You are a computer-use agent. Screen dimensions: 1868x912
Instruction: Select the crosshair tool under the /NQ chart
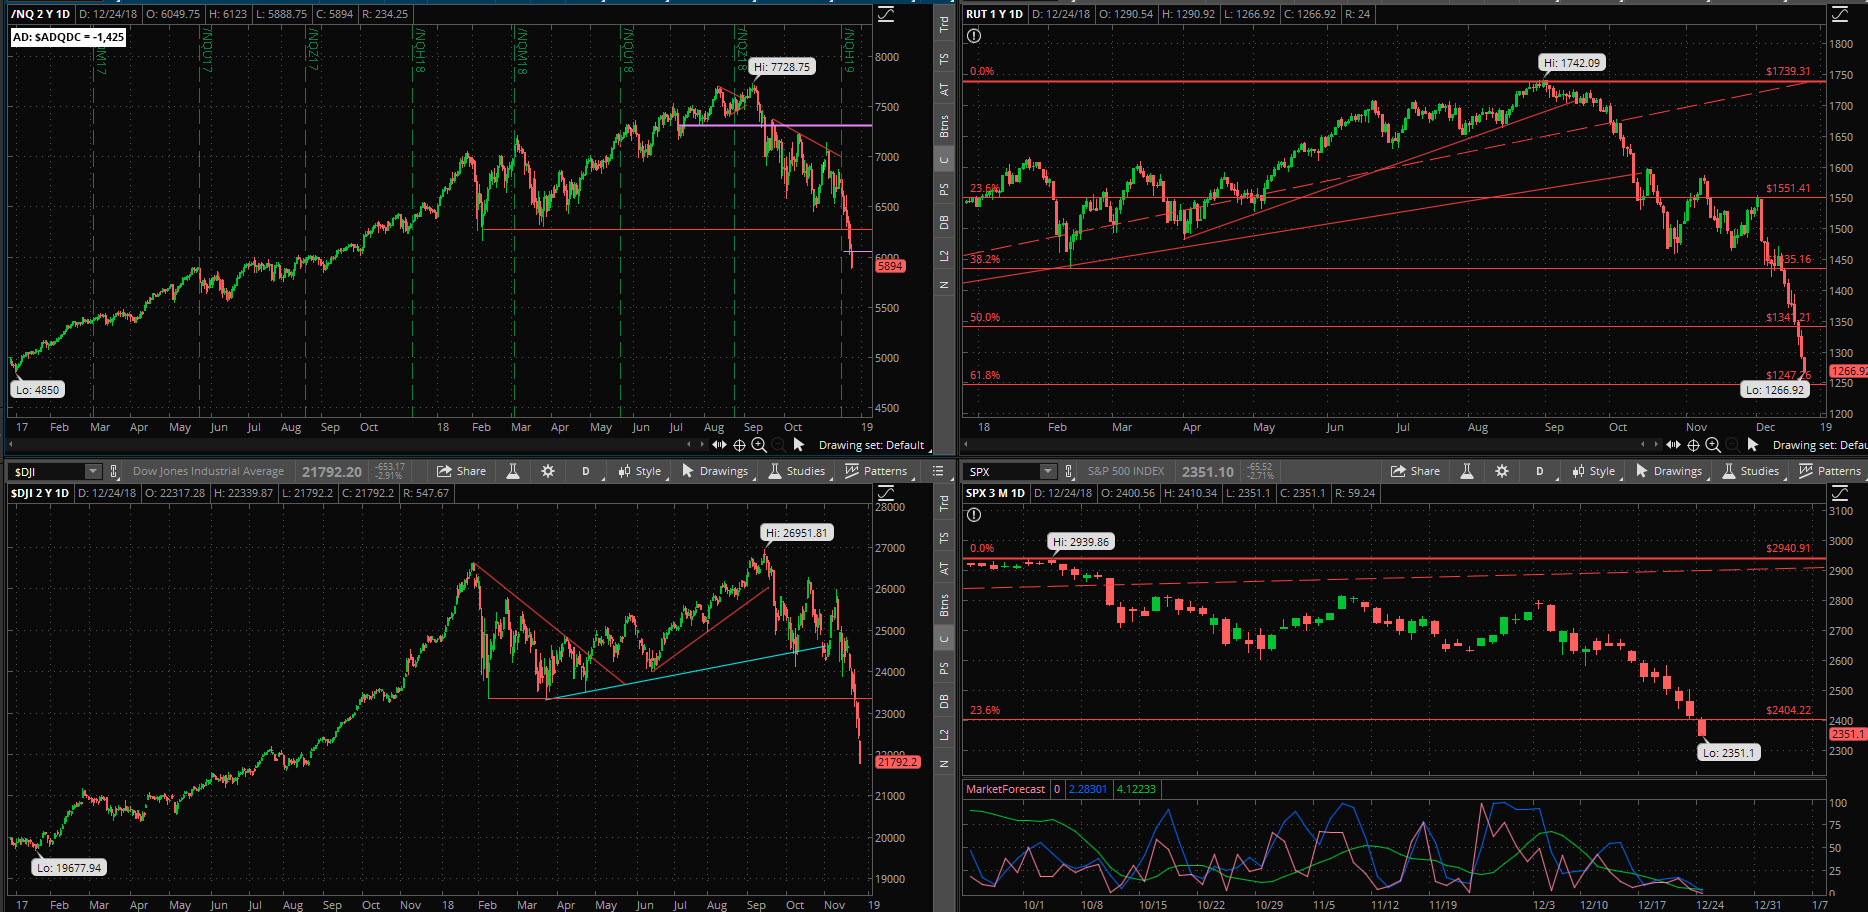[x=739, y=445]
